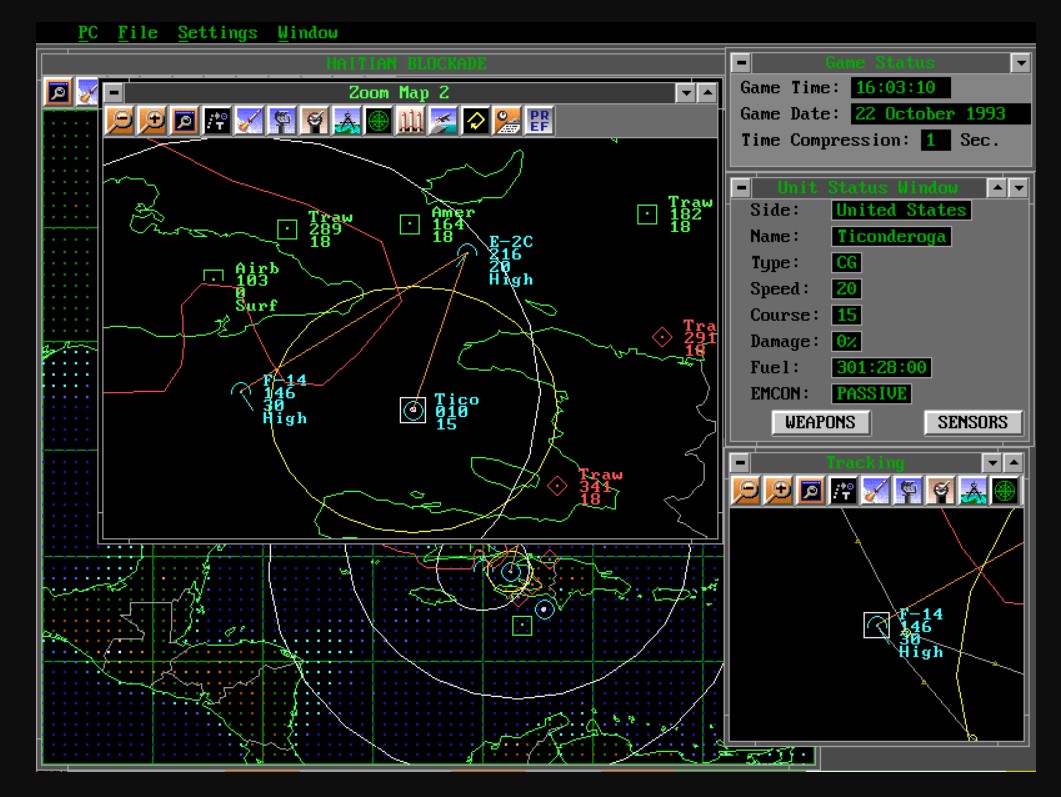Select zoom window tool in Zoom Map 2
This screenshot has height=797, width=1061.
tap(185, 122)
